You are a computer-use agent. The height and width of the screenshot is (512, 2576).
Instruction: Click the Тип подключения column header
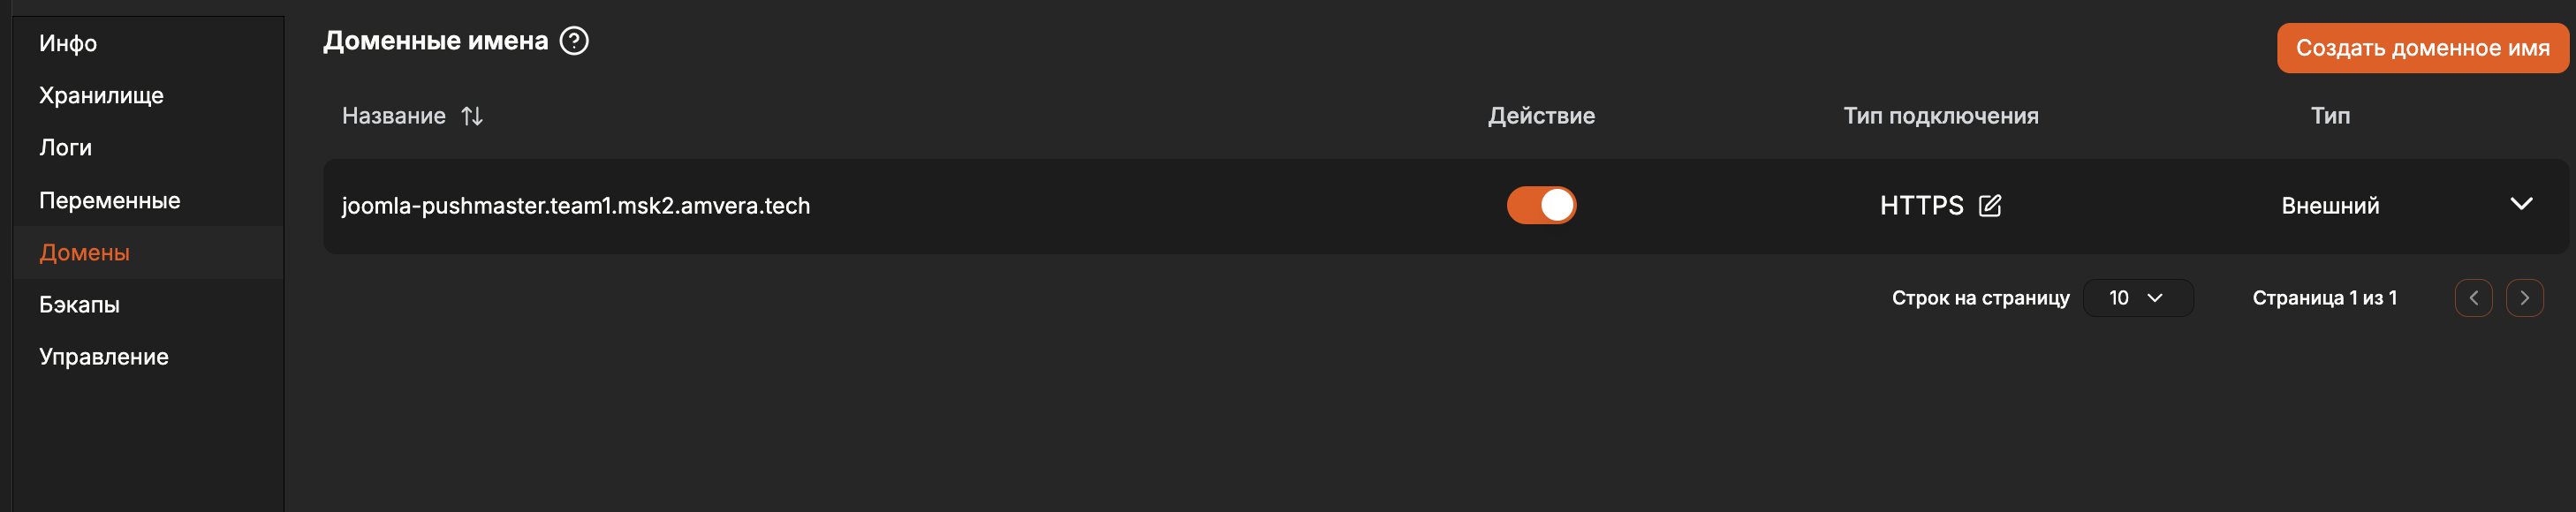(1940, 116)
